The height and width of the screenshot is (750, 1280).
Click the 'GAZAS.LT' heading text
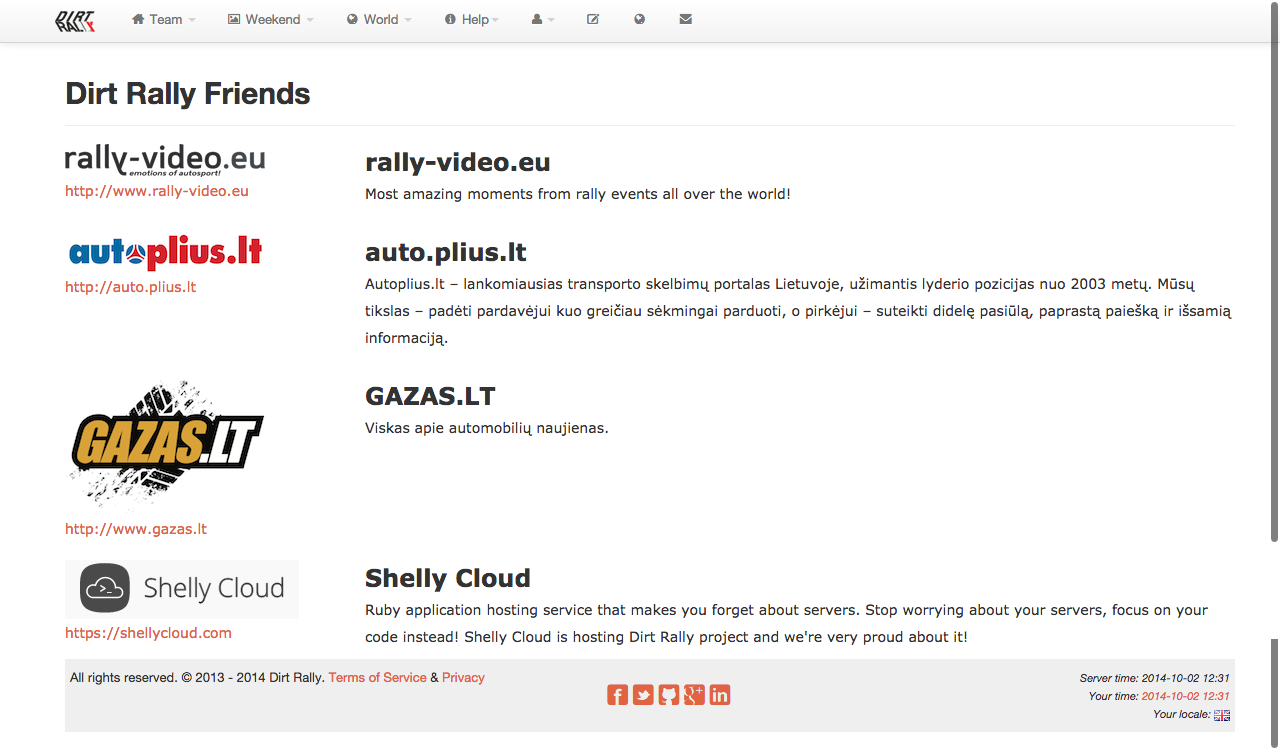[x=430, y=396]
